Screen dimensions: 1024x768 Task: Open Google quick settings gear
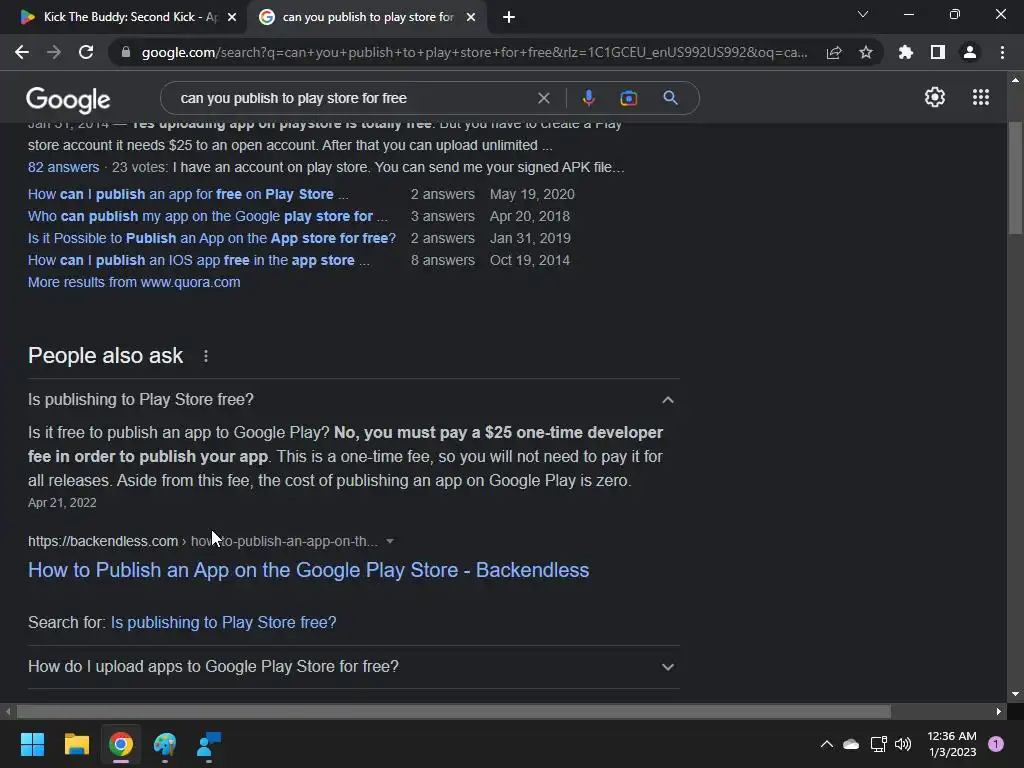tap(935, 97)
